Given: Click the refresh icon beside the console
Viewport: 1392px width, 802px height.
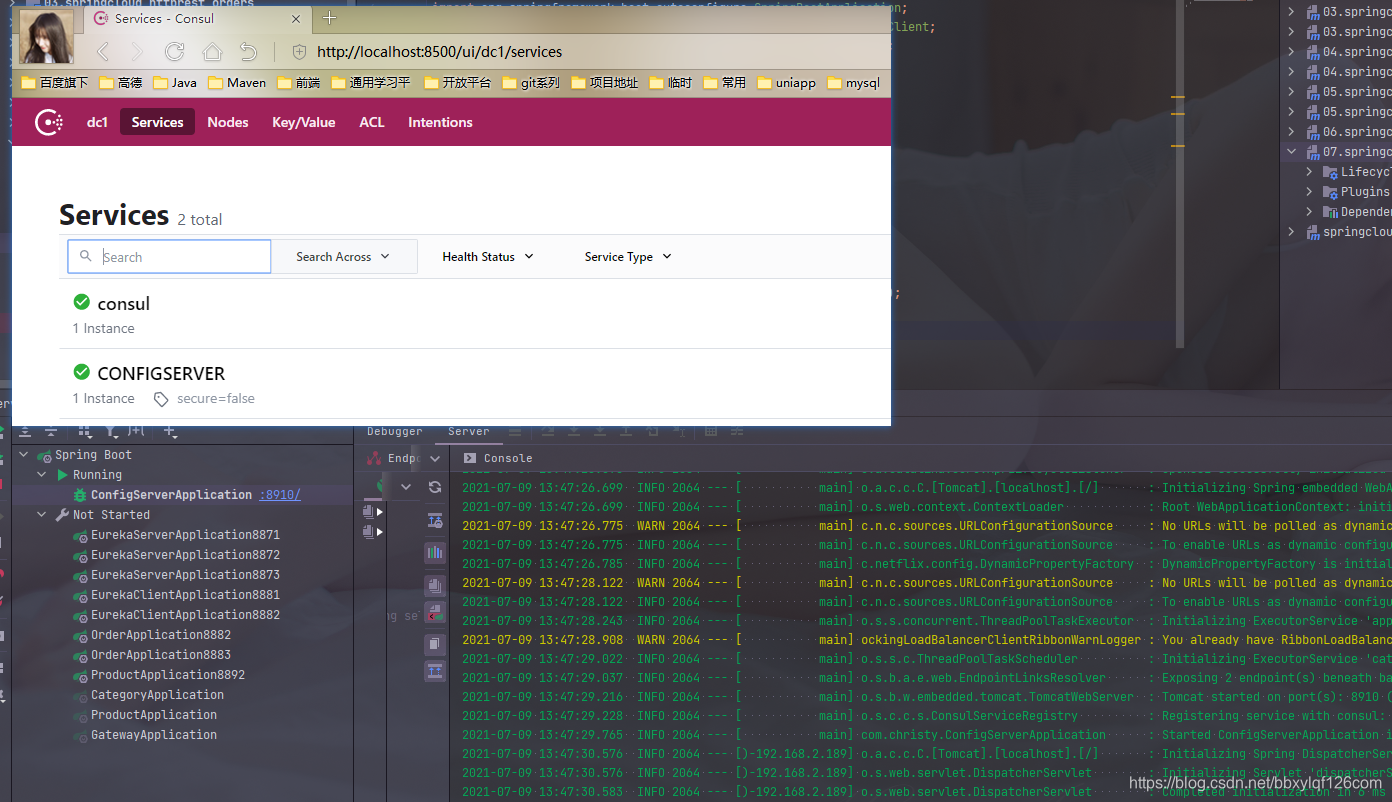Looking at the screenshot, I should point(435,487).
